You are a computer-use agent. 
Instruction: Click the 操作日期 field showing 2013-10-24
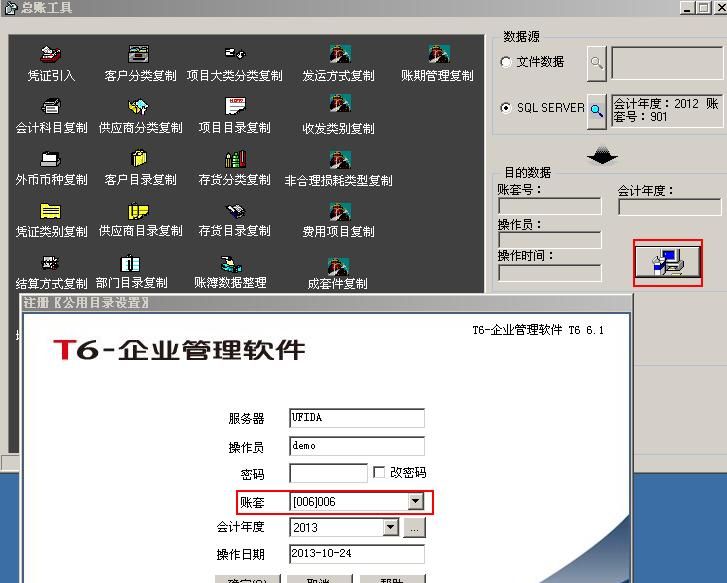click(357, 554)
